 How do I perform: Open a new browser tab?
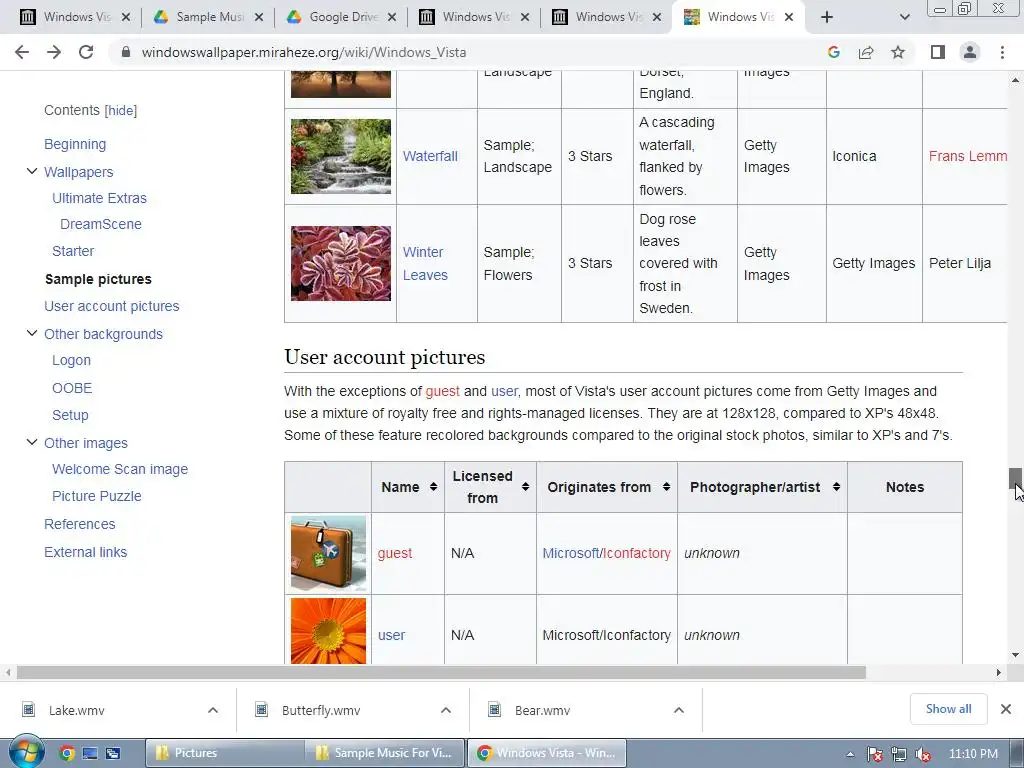[x=827, y=17]
